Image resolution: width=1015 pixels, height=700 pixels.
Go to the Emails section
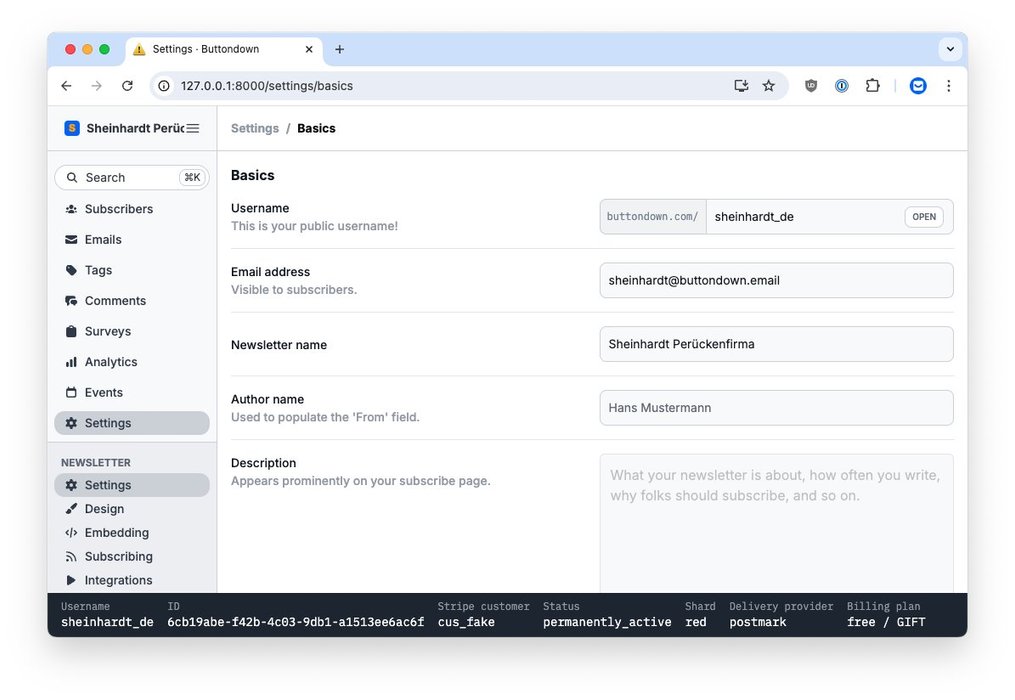tap(103, 240)
